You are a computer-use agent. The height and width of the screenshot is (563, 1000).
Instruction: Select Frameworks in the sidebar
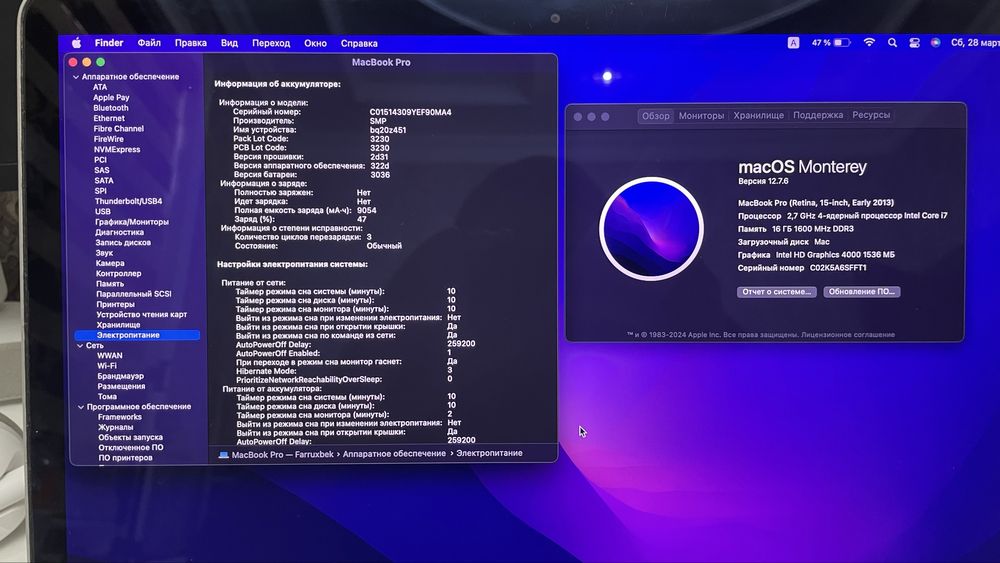pyautogui.click(x=120, y=417)
